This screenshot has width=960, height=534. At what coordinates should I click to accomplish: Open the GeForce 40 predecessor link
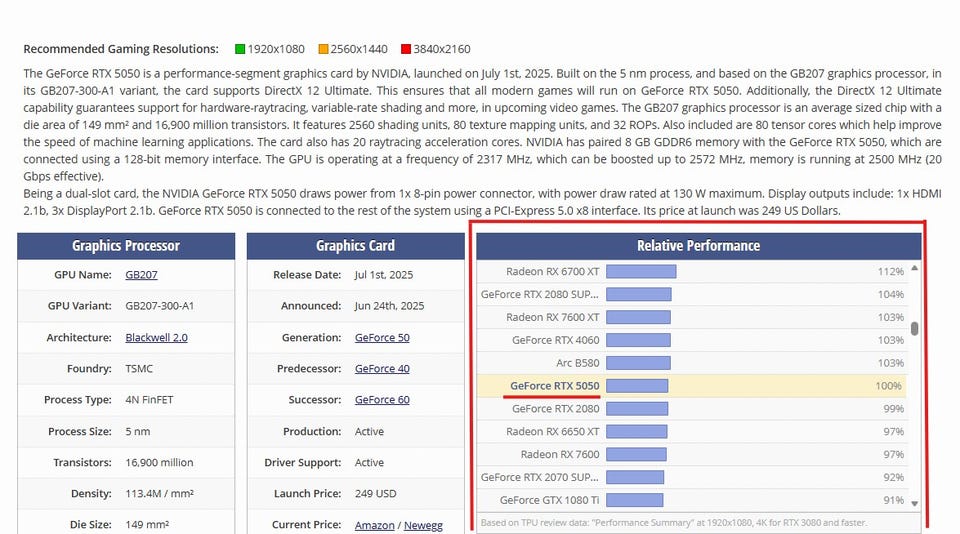point(382,369)
